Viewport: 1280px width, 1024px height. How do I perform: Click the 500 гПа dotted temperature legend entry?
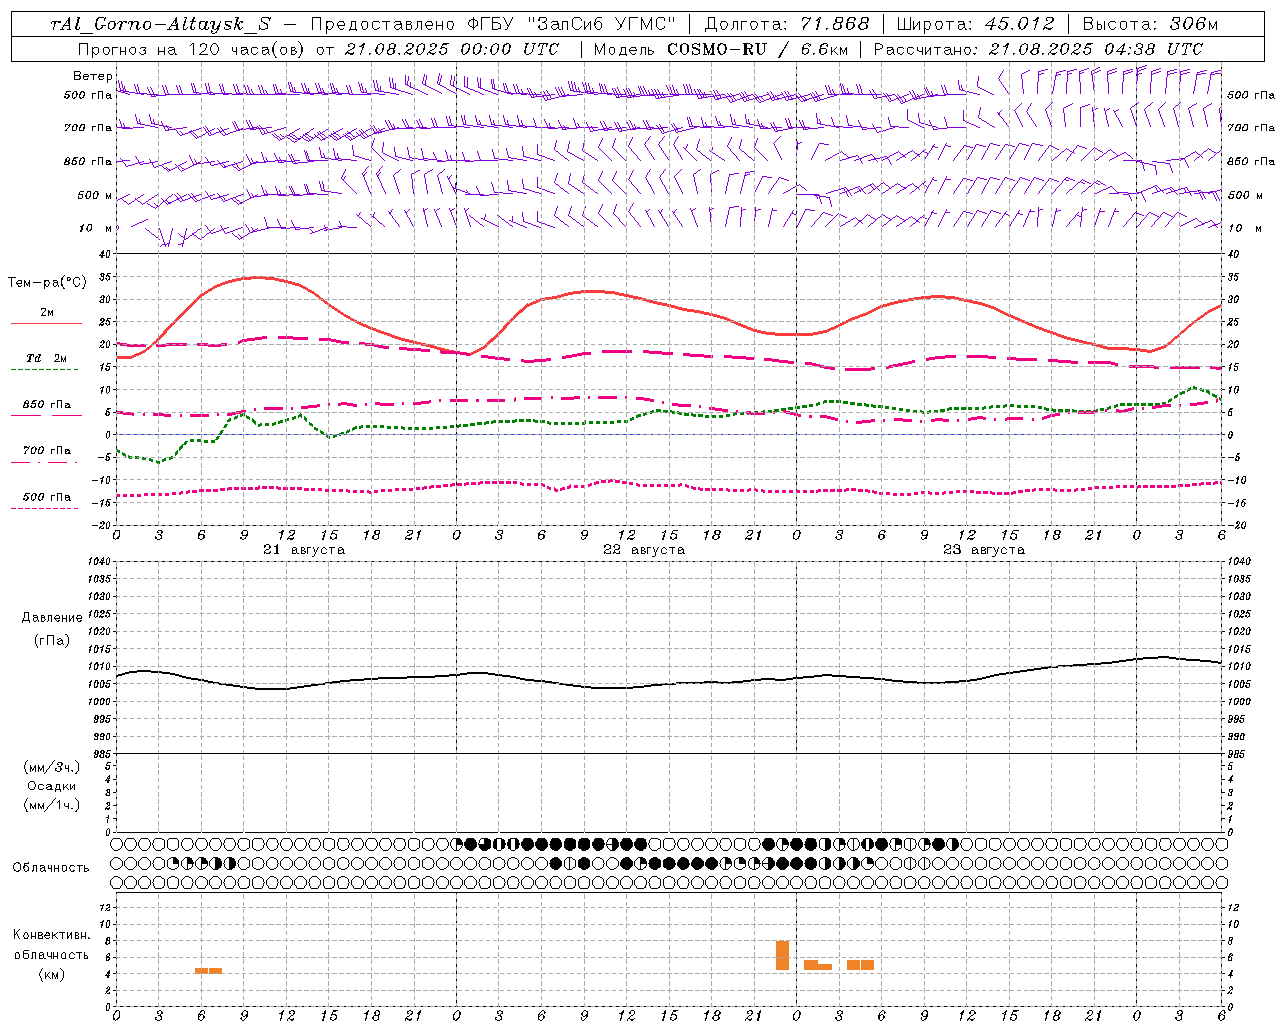pos(47,497)
